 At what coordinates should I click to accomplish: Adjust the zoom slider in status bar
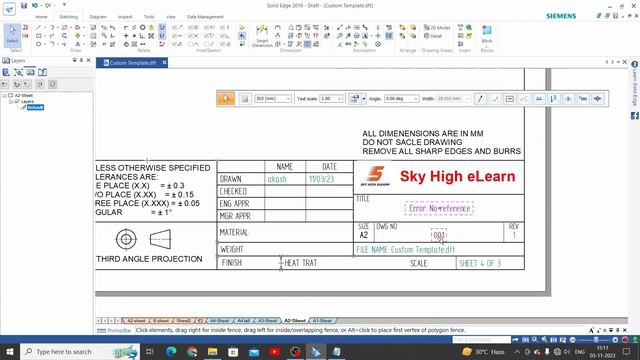pos(596,340)
